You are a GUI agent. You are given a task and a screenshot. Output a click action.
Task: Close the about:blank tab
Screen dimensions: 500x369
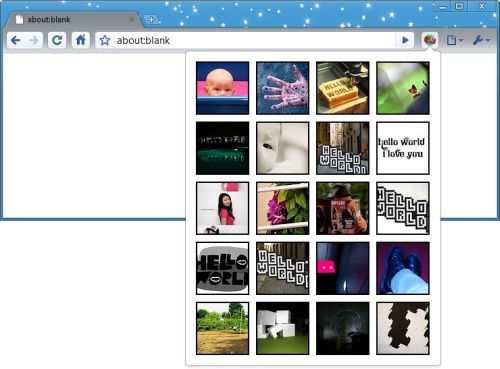tap(132, 19)
